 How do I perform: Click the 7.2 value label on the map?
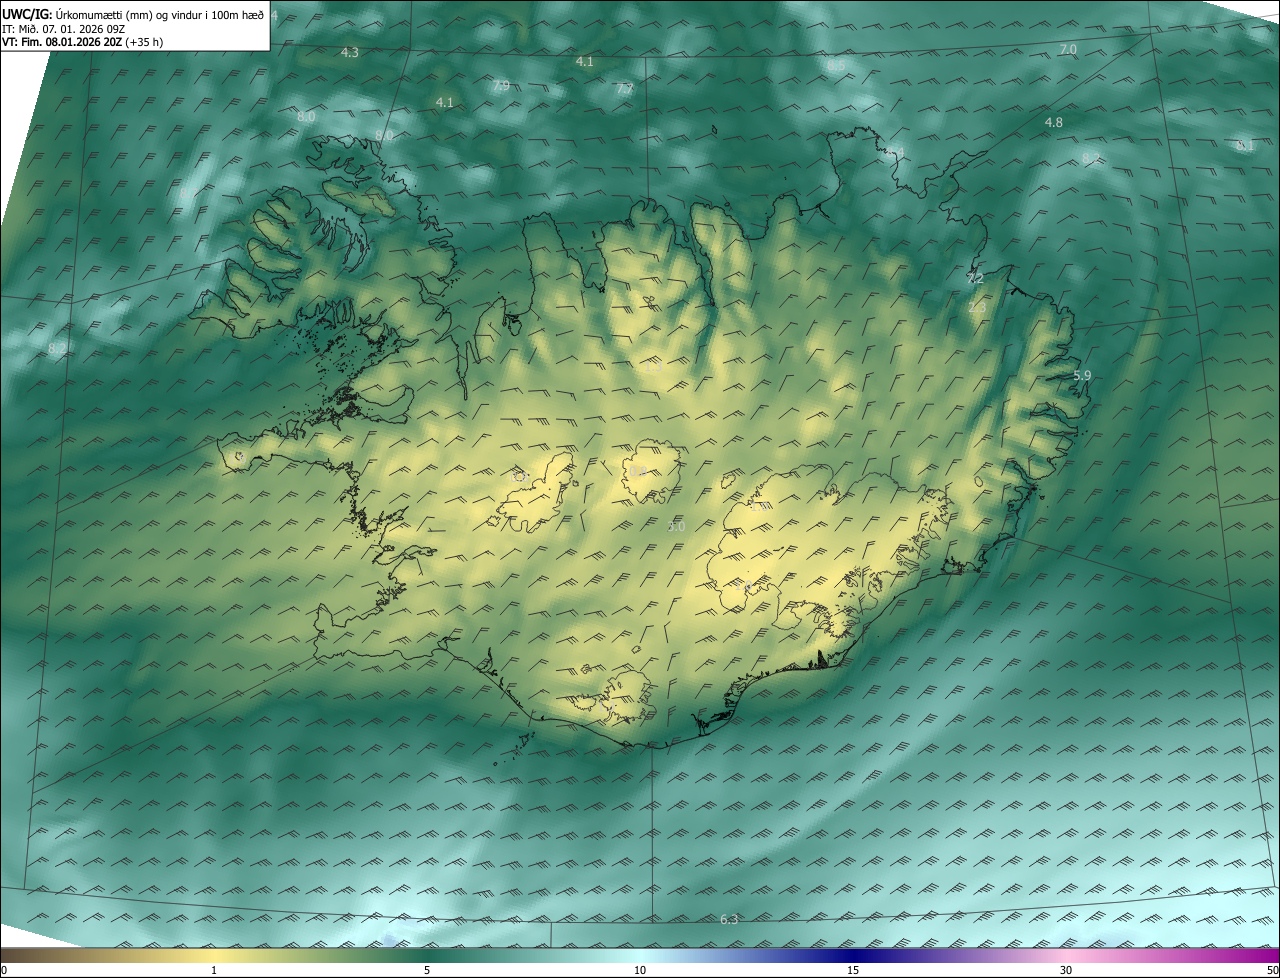975,278
